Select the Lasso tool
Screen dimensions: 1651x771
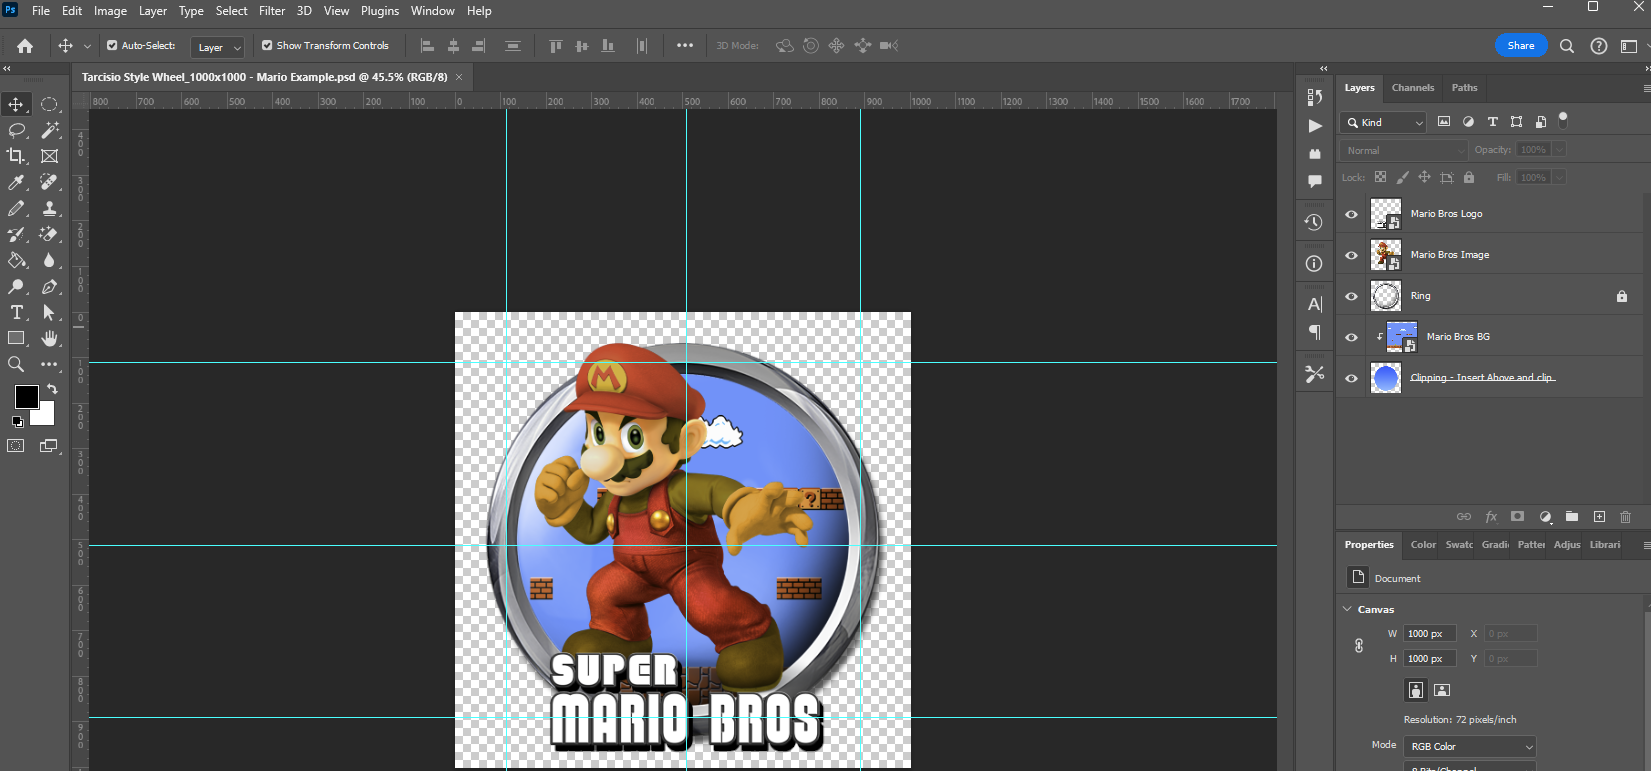point(16,130)
